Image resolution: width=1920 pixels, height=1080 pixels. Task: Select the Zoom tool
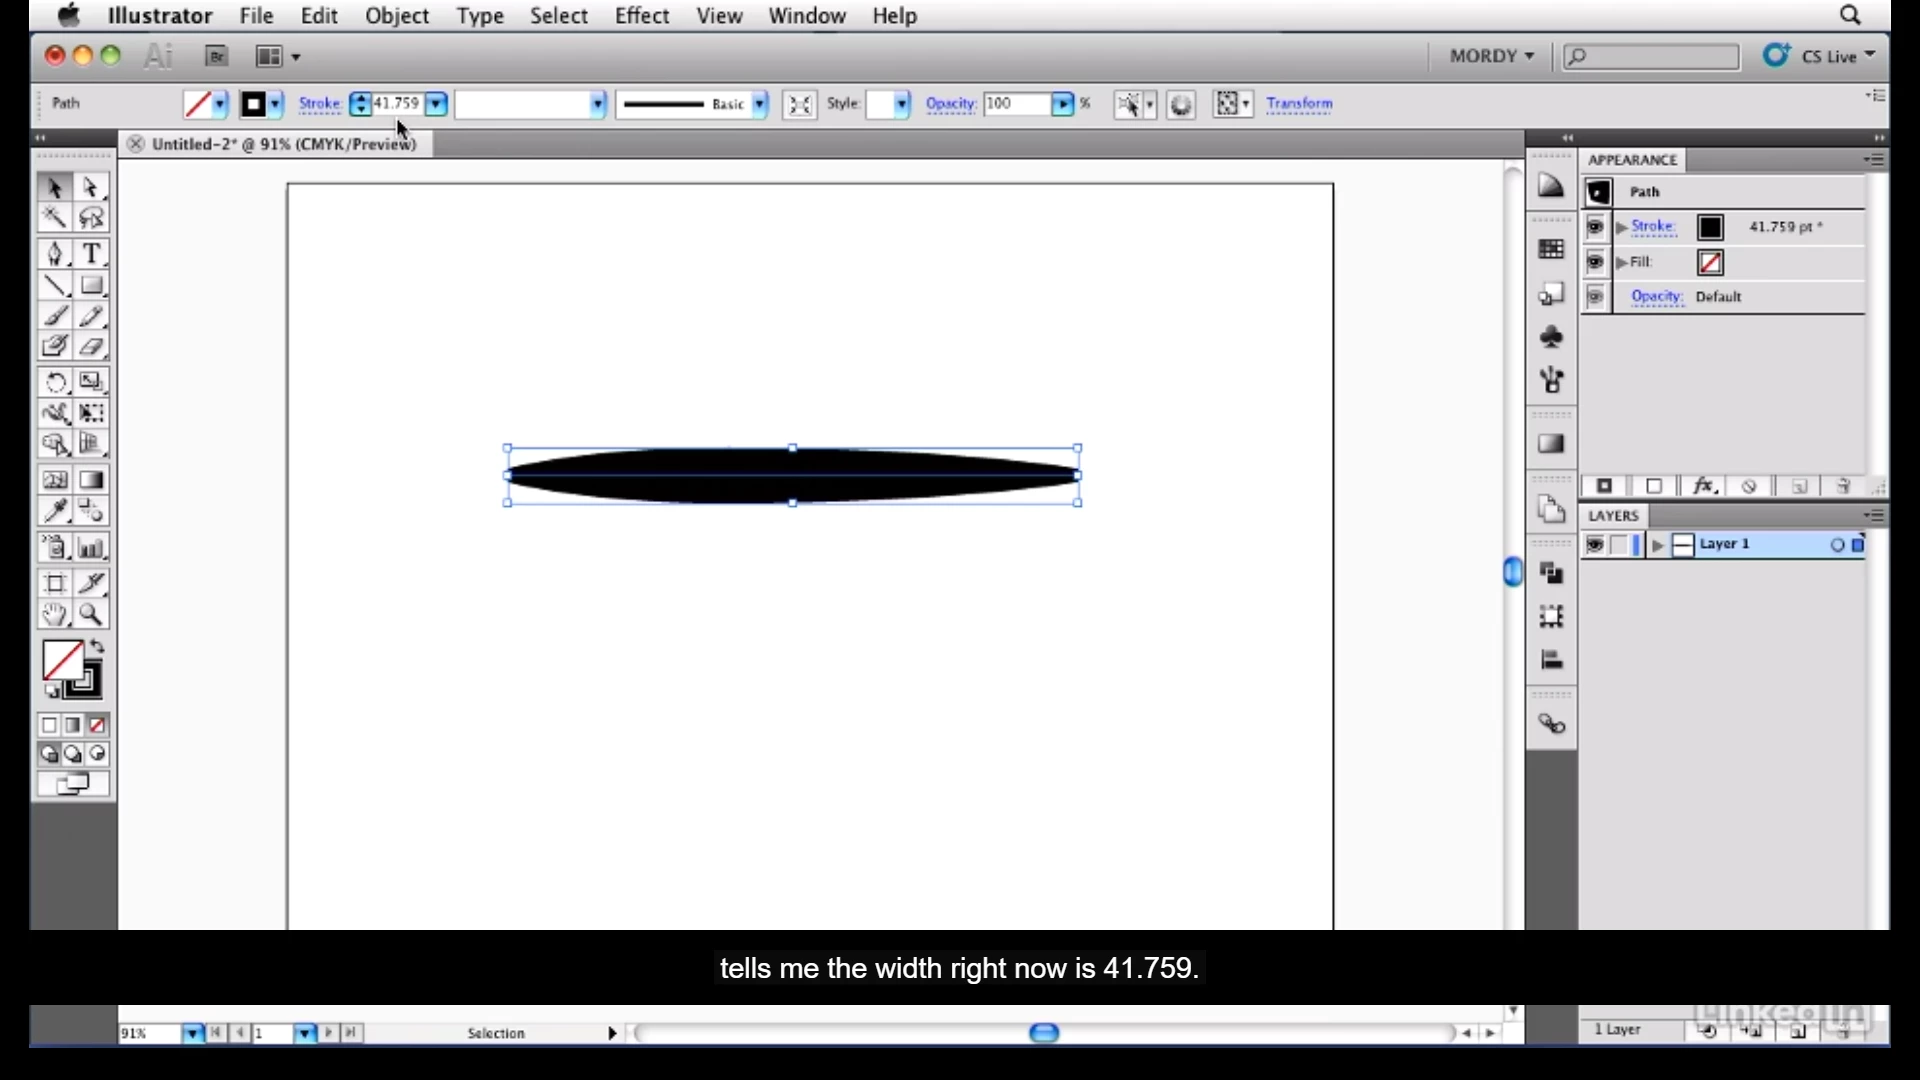point(91,615)
